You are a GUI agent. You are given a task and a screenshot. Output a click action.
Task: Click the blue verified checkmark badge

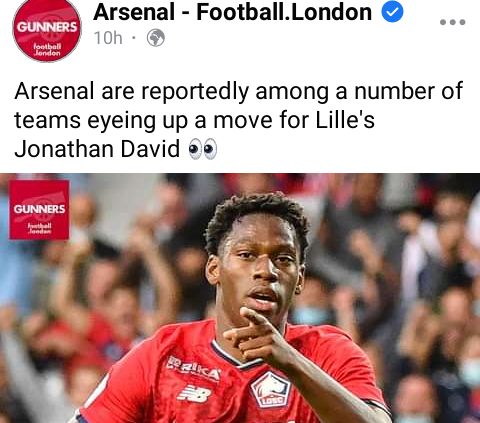tap(392, 12)
